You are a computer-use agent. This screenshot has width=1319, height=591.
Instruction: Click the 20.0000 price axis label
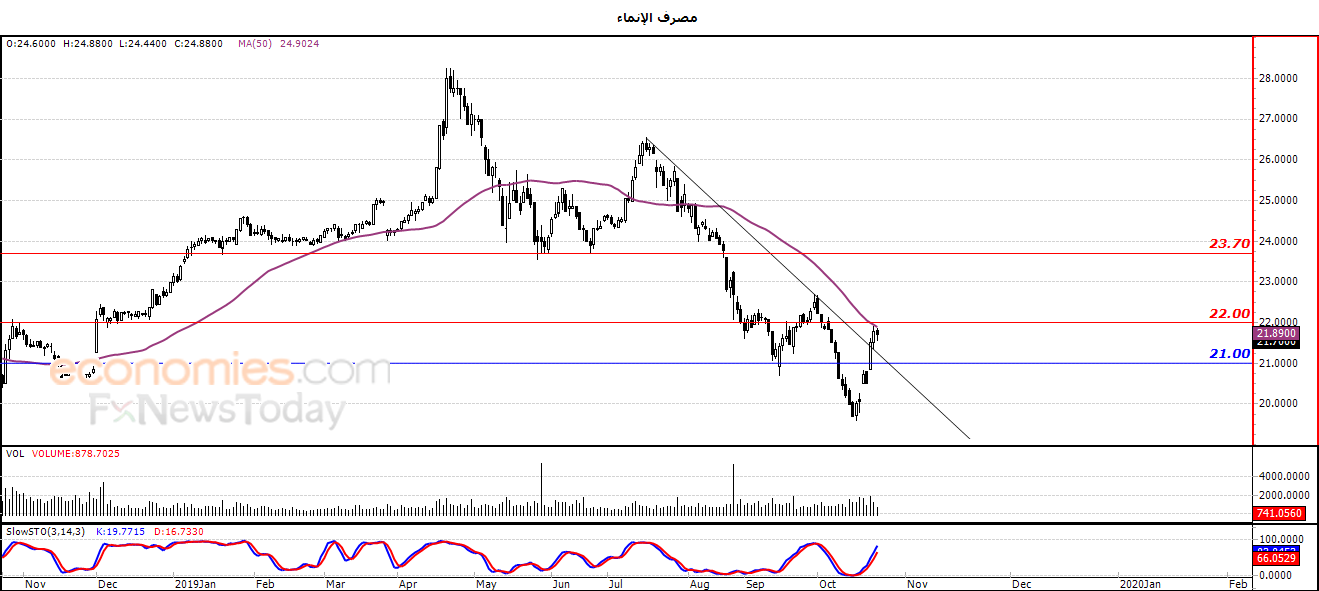[x=1279, y=404]
